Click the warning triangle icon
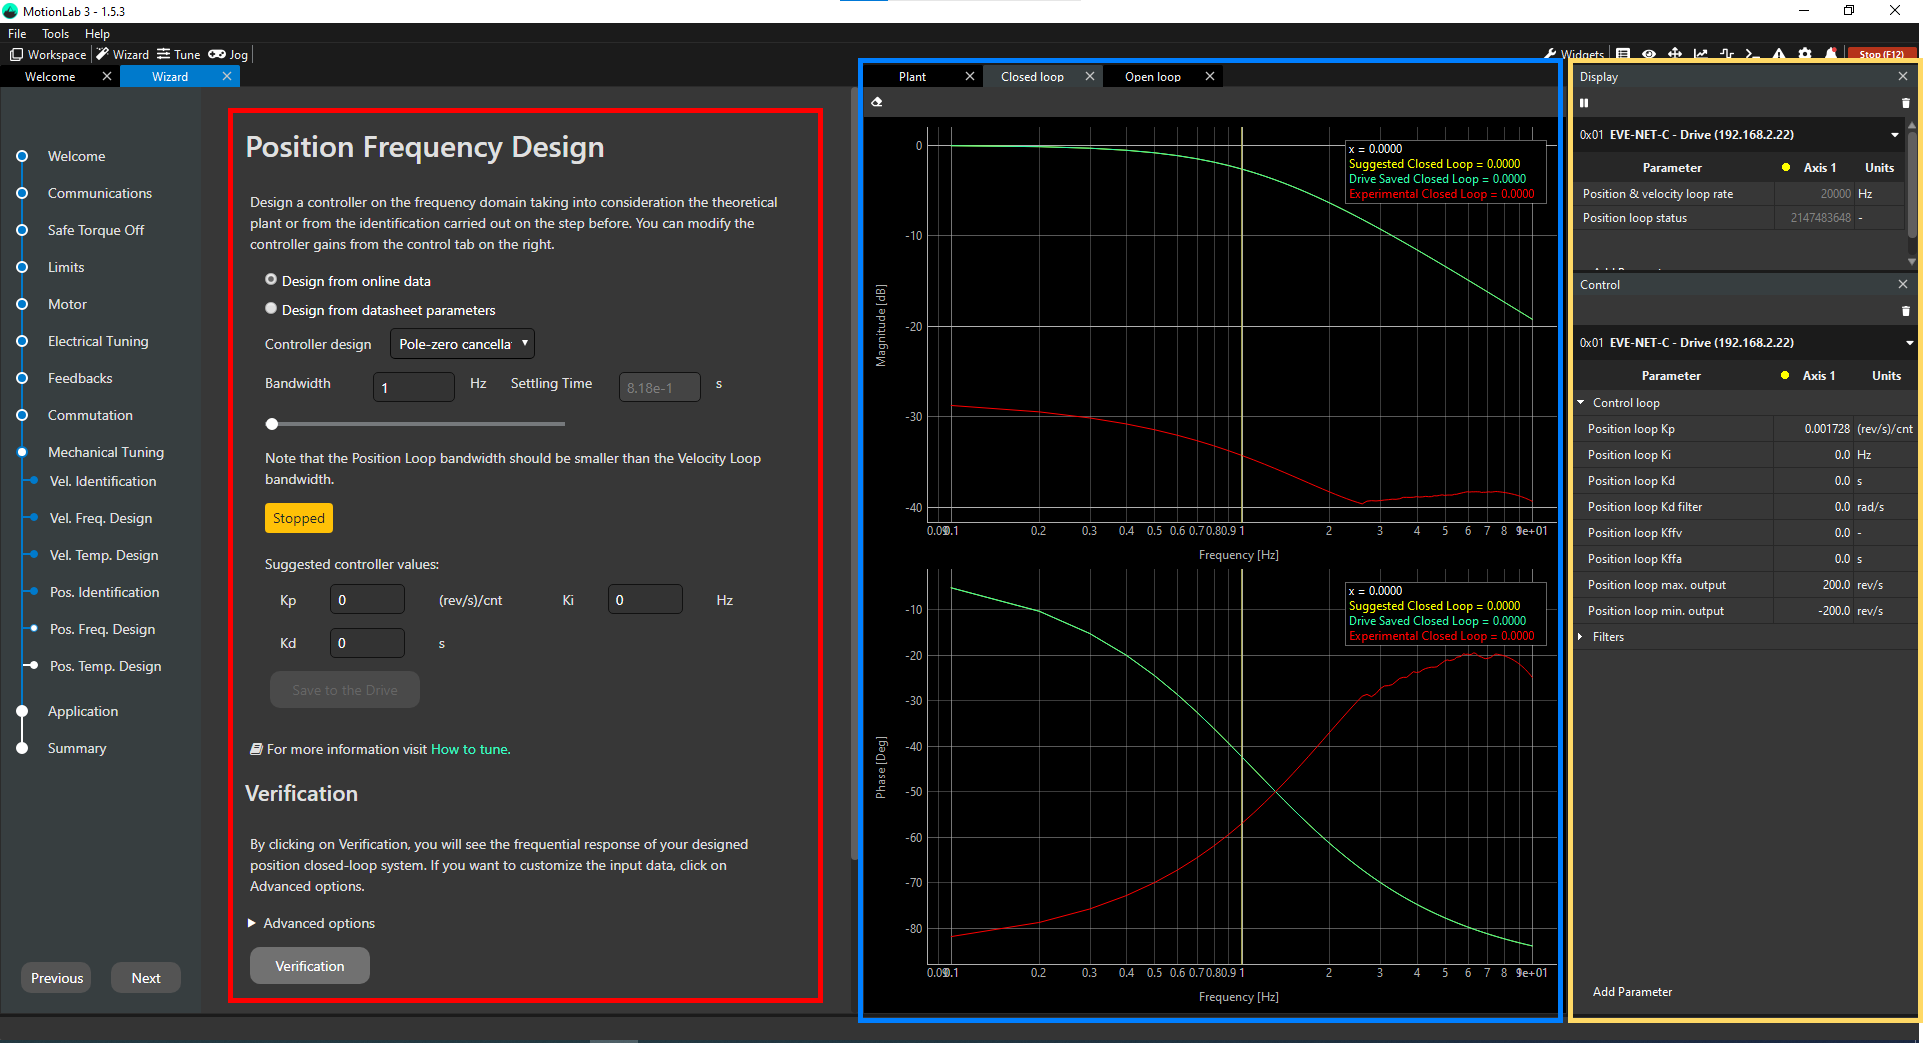Image resolution: width=1923 pixels, height=1044 pixels. (1779, 54)
